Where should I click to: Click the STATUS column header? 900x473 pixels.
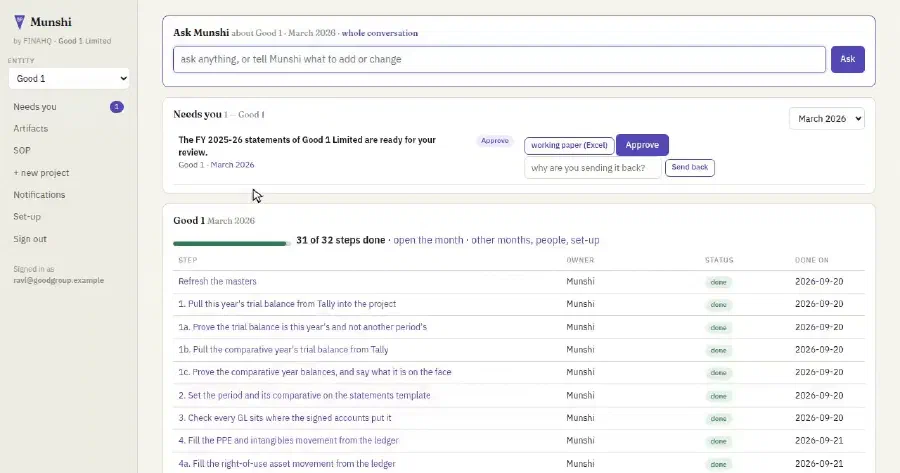(x=719, y=260)
